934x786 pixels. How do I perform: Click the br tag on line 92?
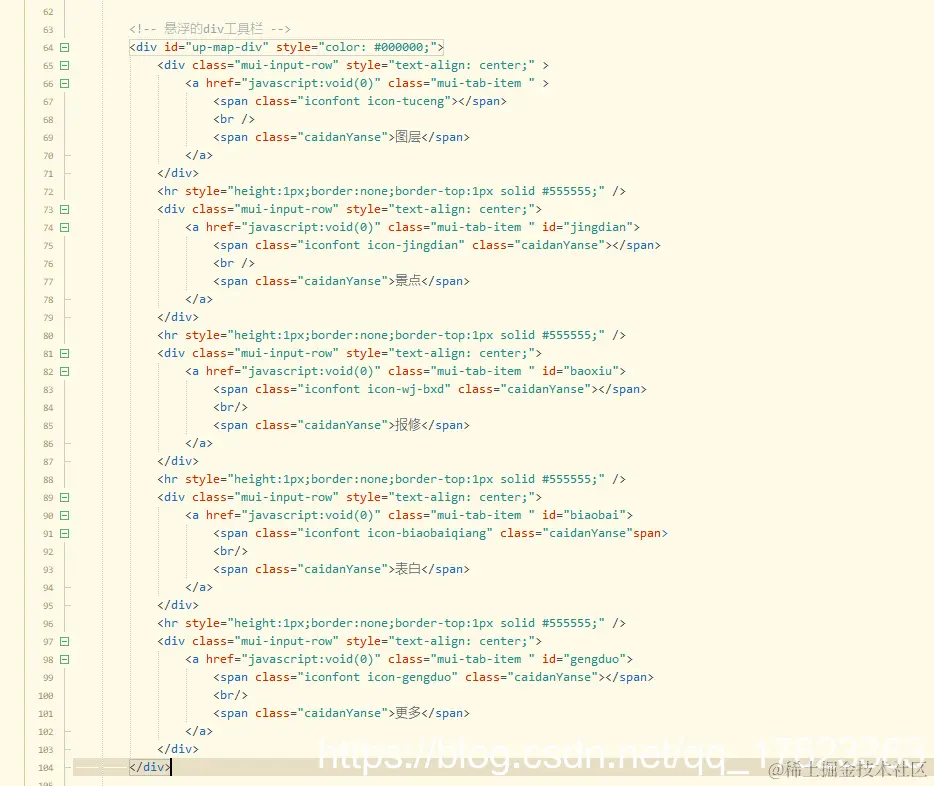(231, 551)
